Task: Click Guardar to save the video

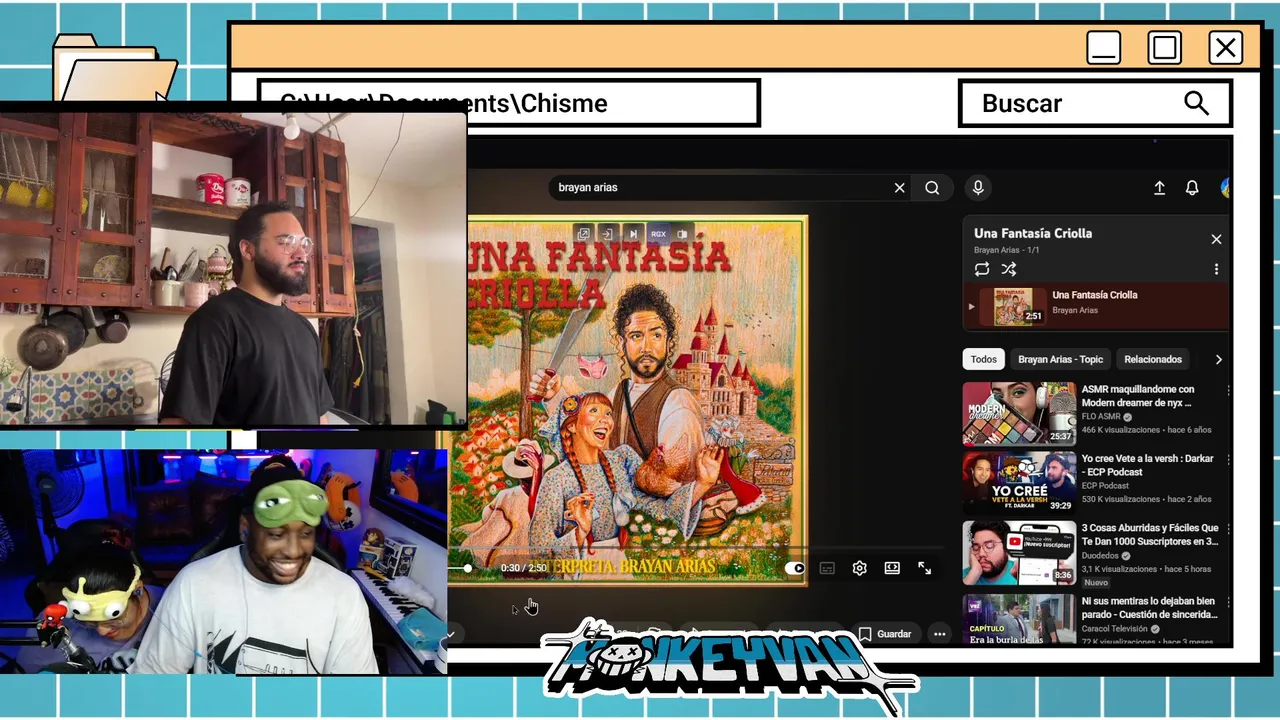Action: (x=885, y=634)
